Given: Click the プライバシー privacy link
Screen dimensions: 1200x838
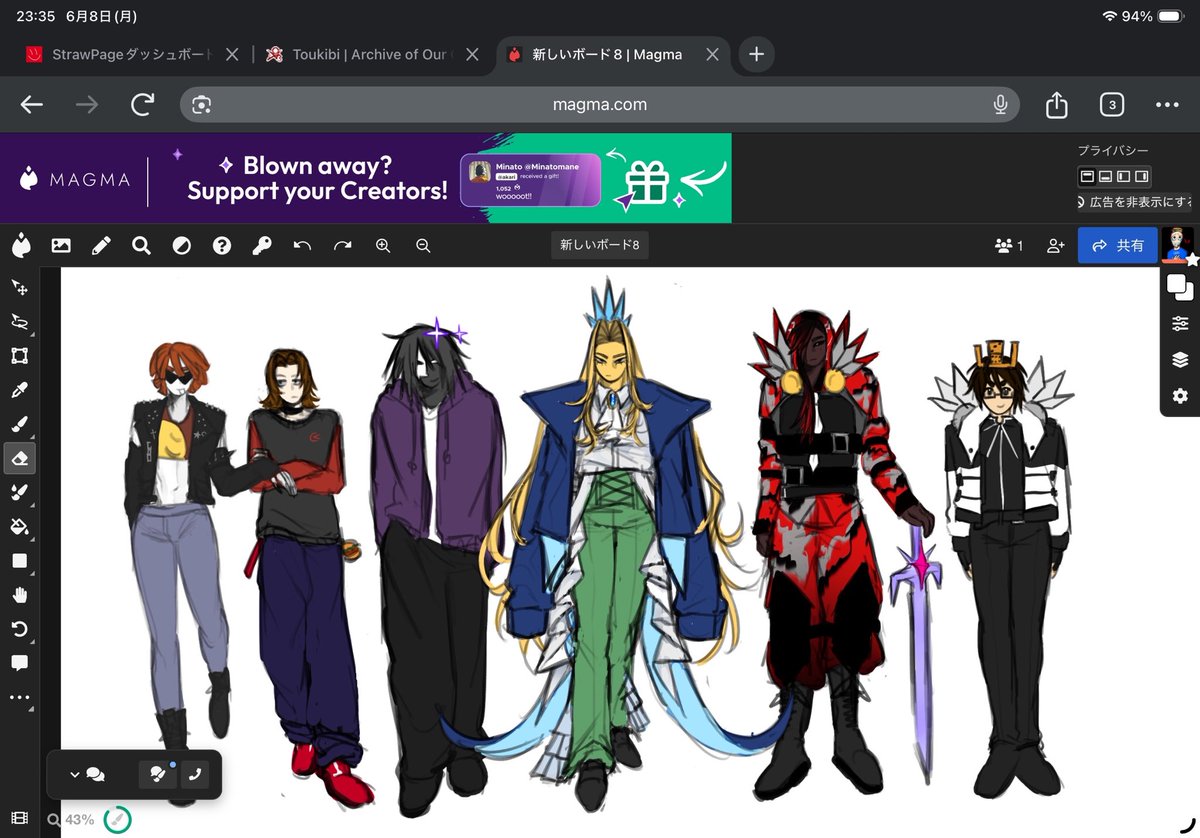Looking at the screenshot, I should tap(1113, 151).
